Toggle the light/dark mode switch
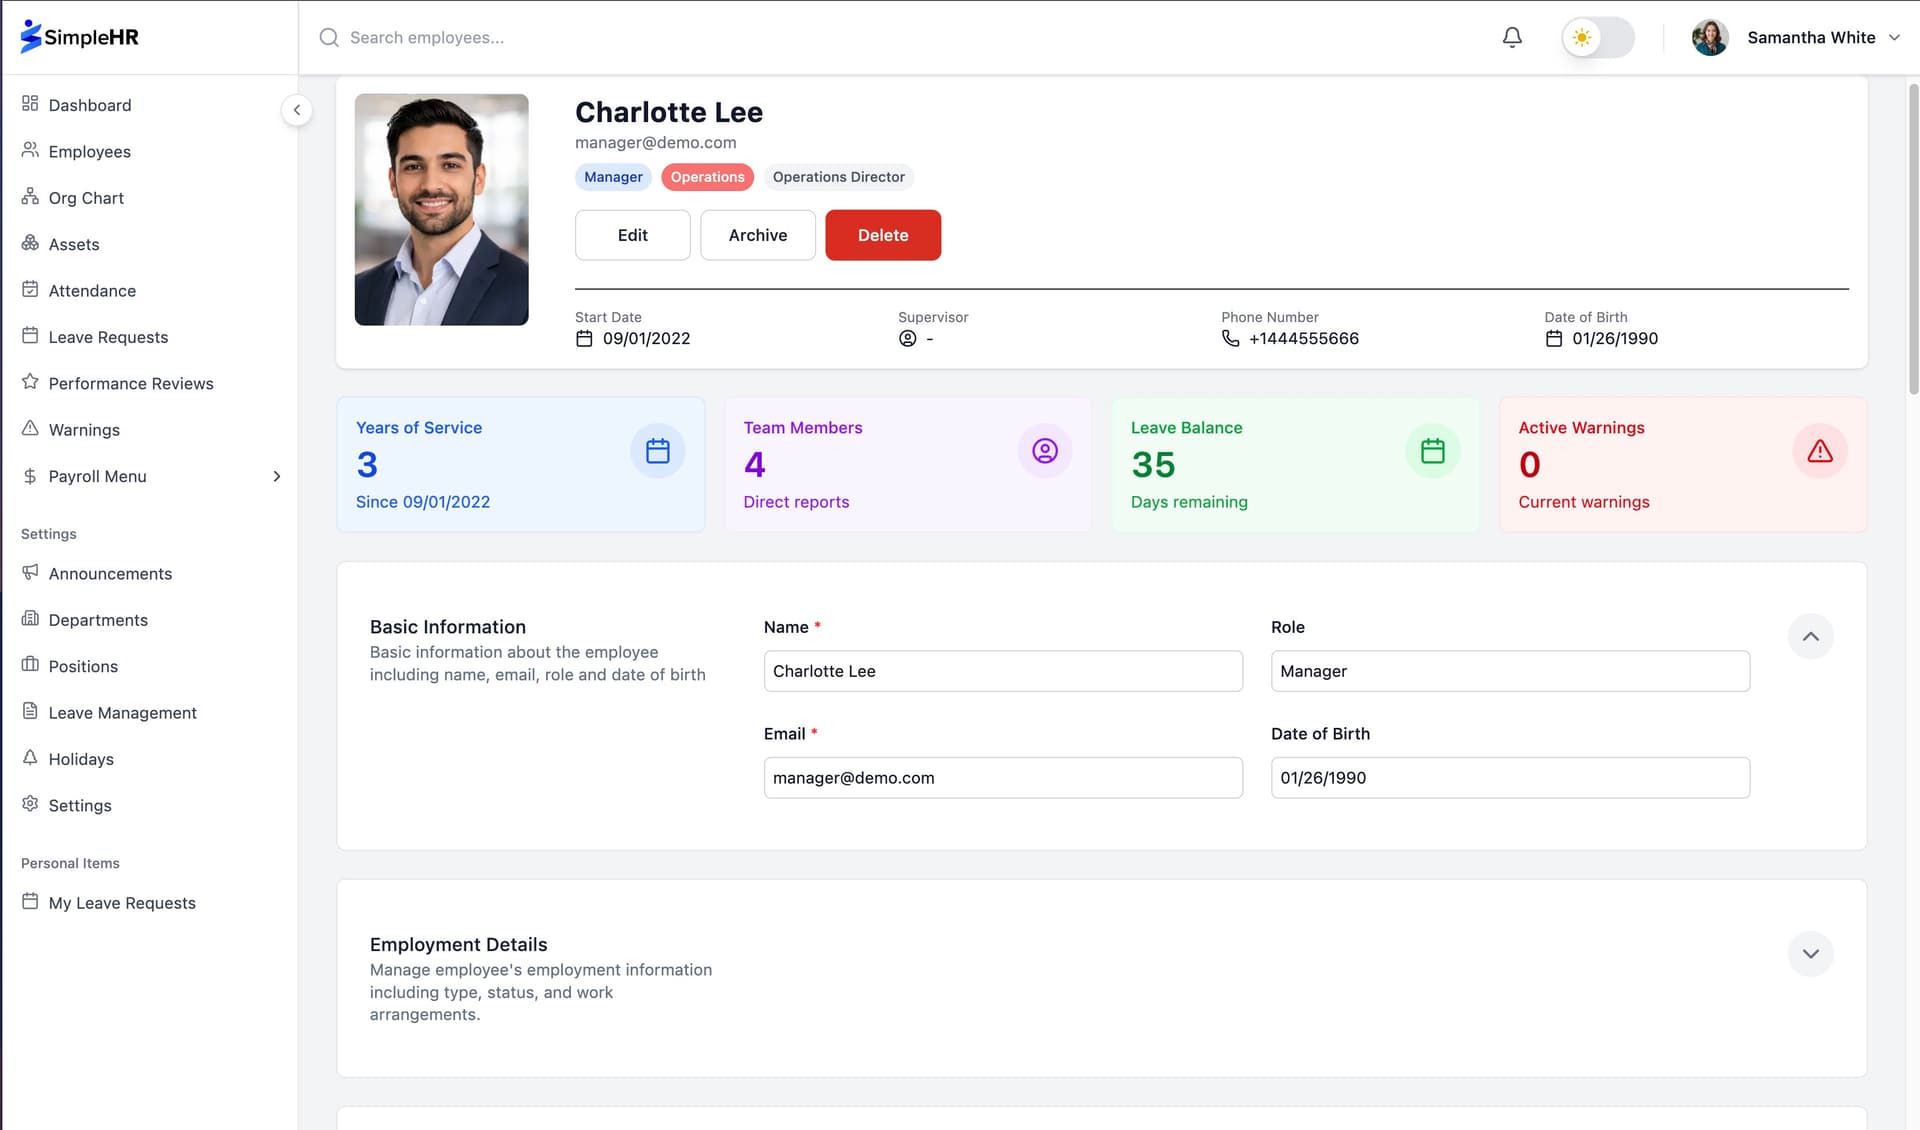This screenshot has width=1920, height=1130. (x=1597, y=37)
